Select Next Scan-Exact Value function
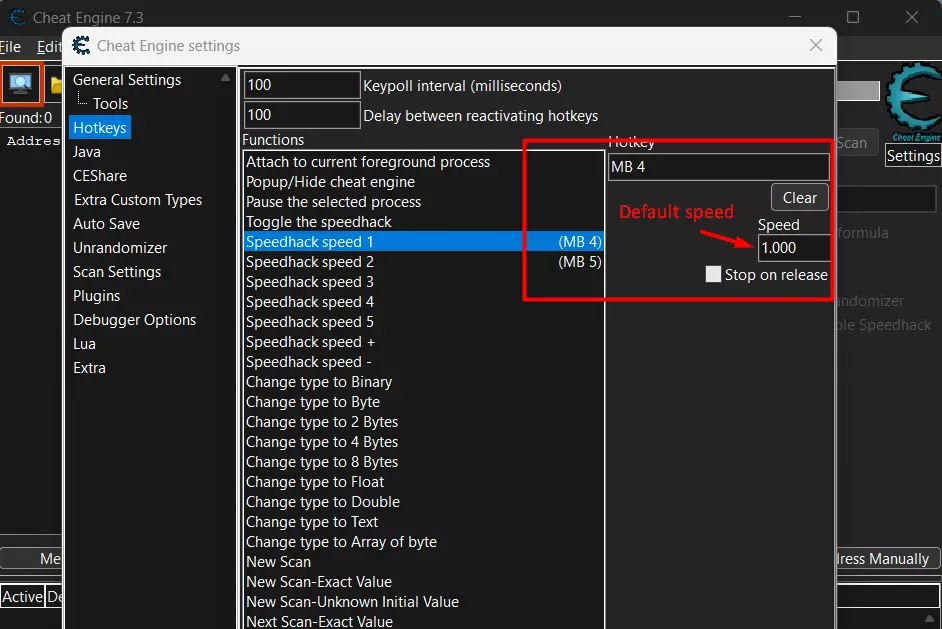The image size is (942, 629). 424,621
